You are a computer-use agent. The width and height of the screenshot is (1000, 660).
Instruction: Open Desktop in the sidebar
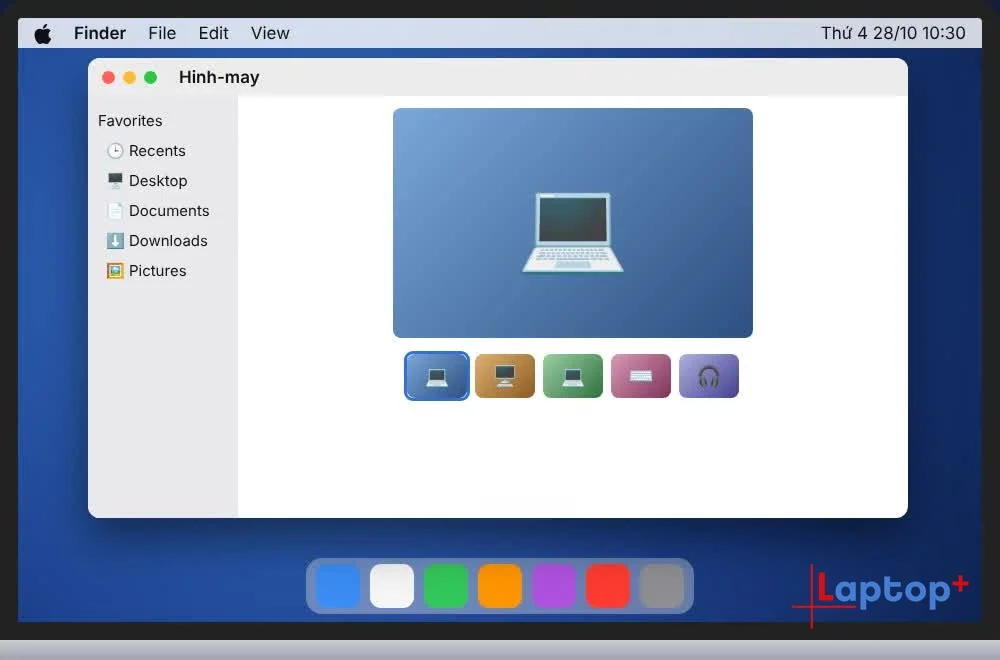tap(147, 180)
